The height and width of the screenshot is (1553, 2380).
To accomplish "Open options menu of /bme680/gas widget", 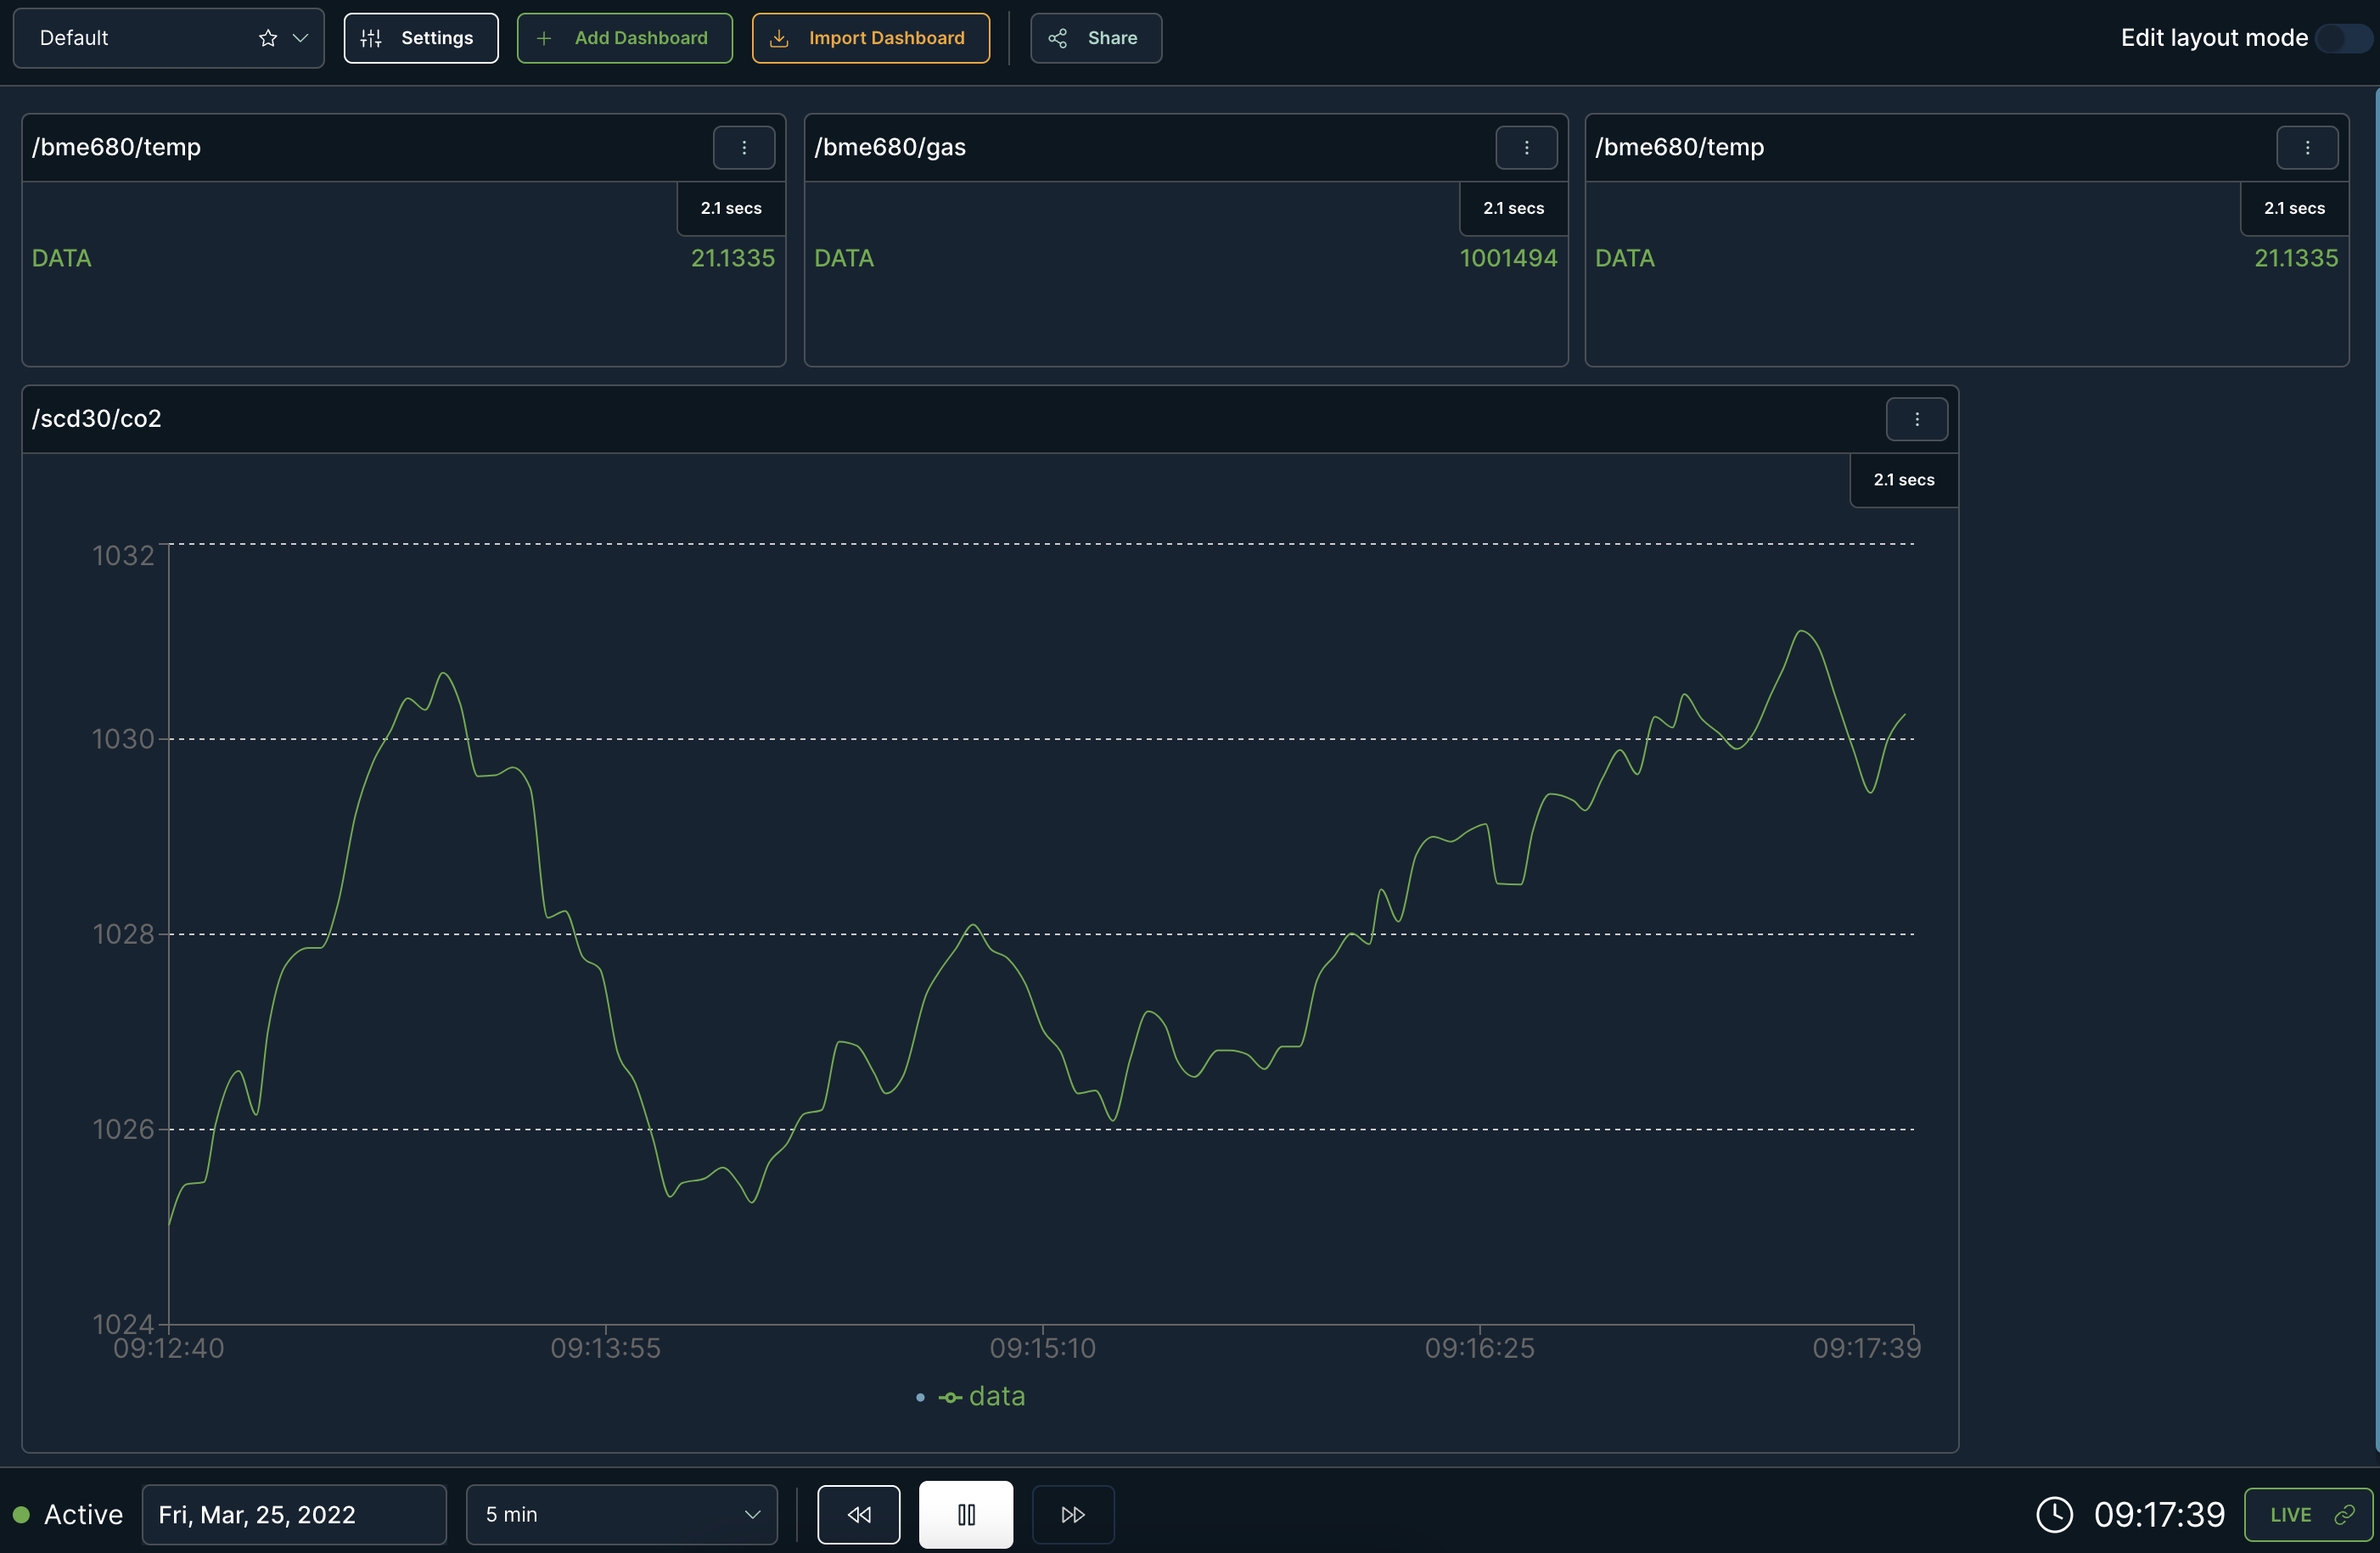I will point(1525,147).
